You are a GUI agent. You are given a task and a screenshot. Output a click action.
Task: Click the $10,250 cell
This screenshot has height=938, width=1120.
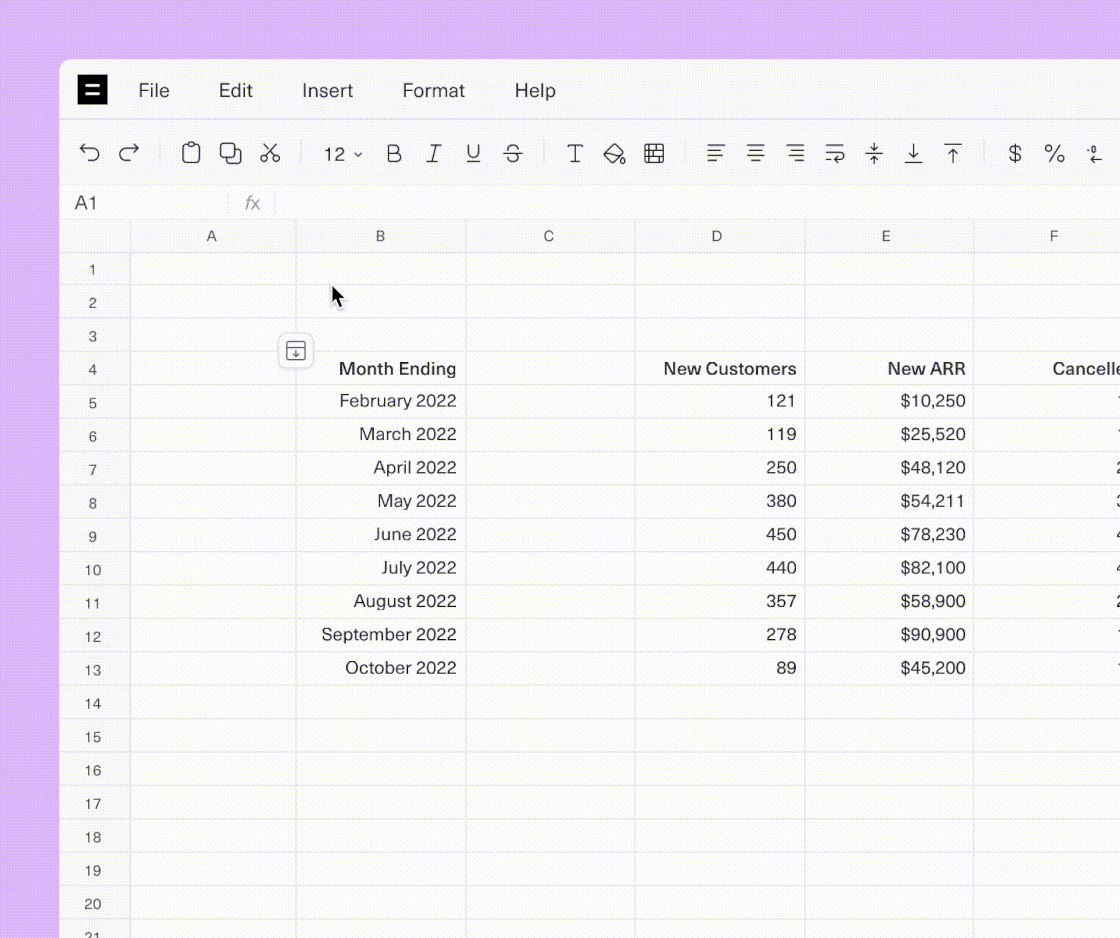889,401
